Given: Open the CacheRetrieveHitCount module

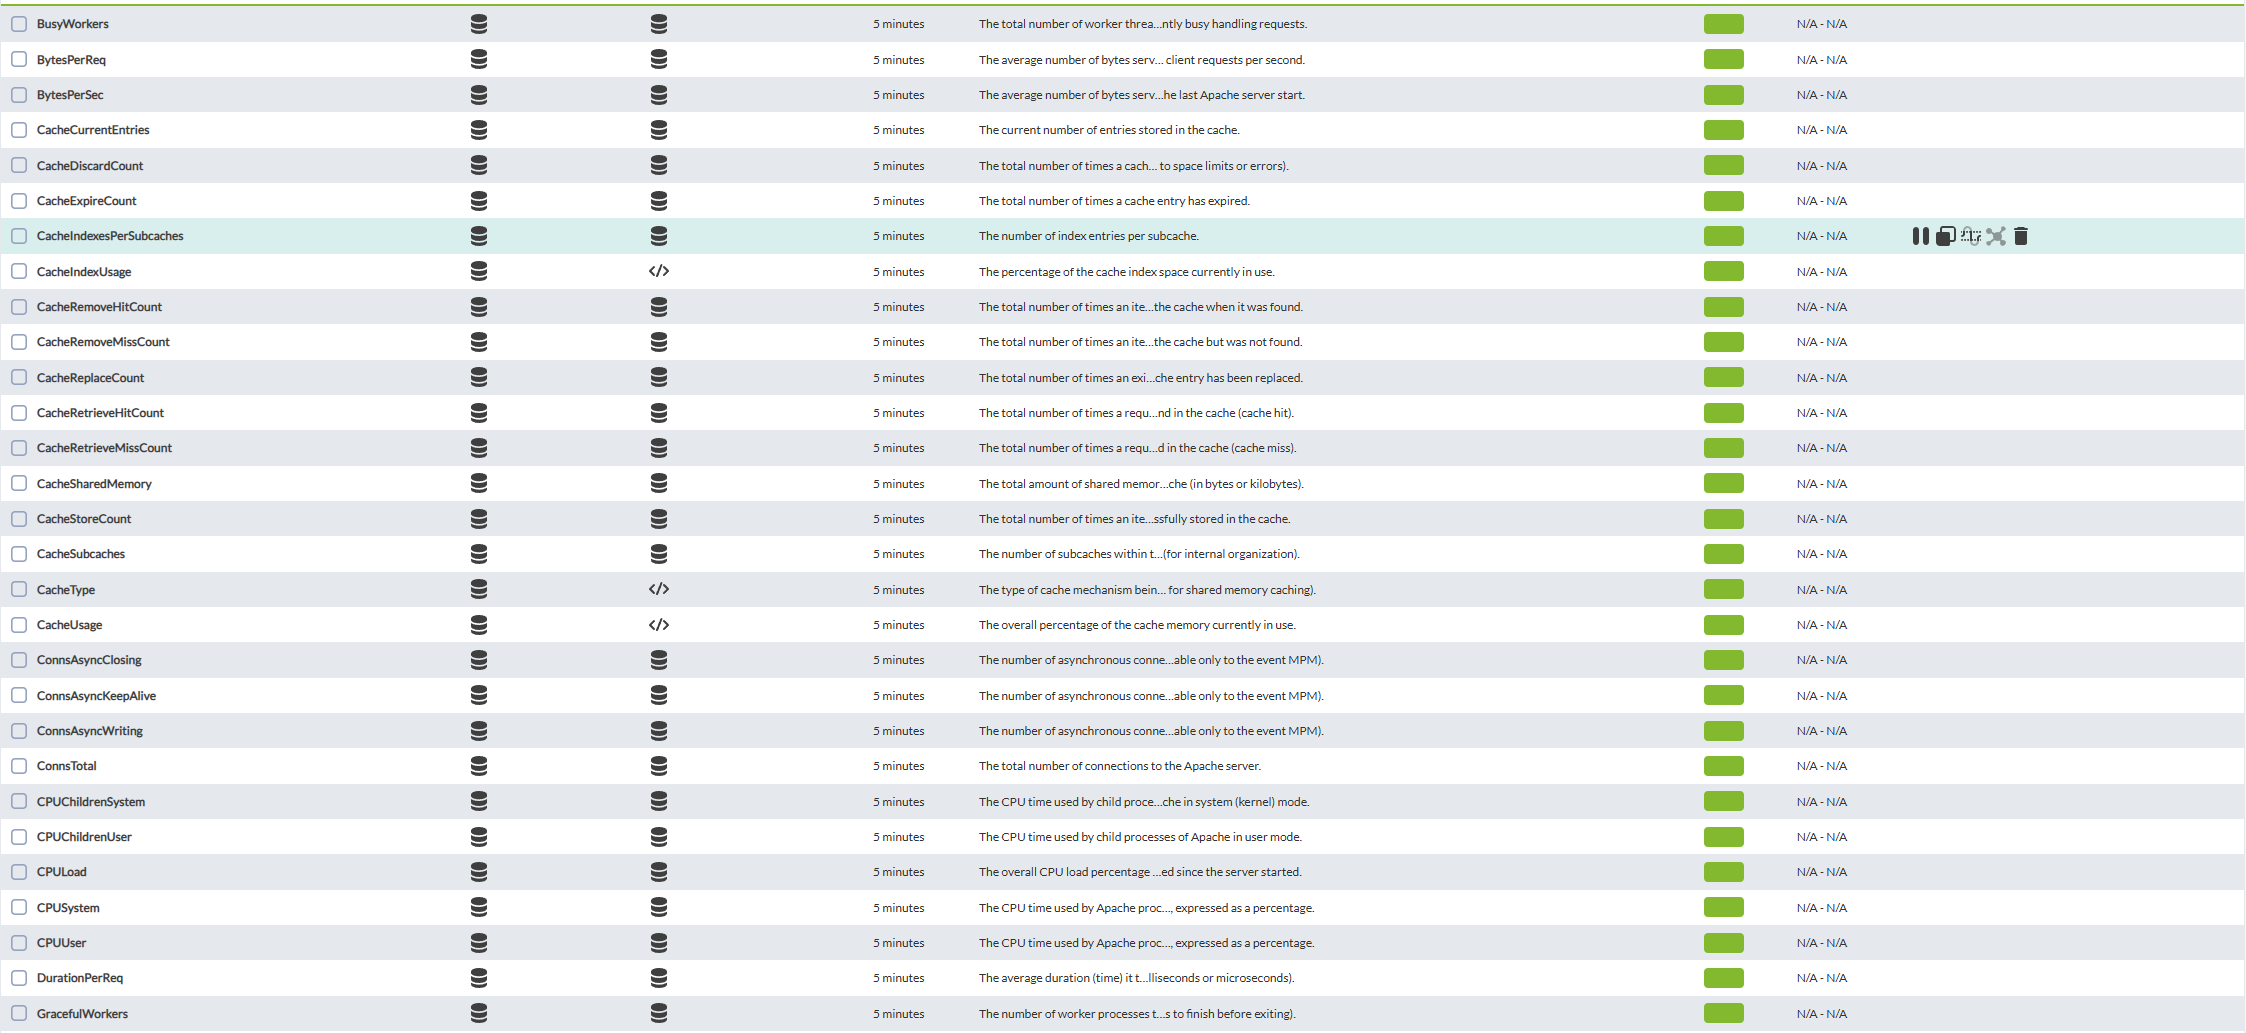Looking at the screenshot, I should [x=100, y=413].
